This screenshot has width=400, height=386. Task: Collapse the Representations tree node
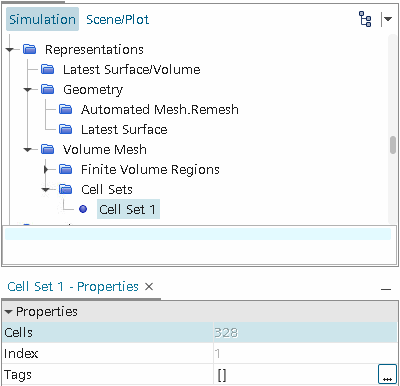(10, 50)
